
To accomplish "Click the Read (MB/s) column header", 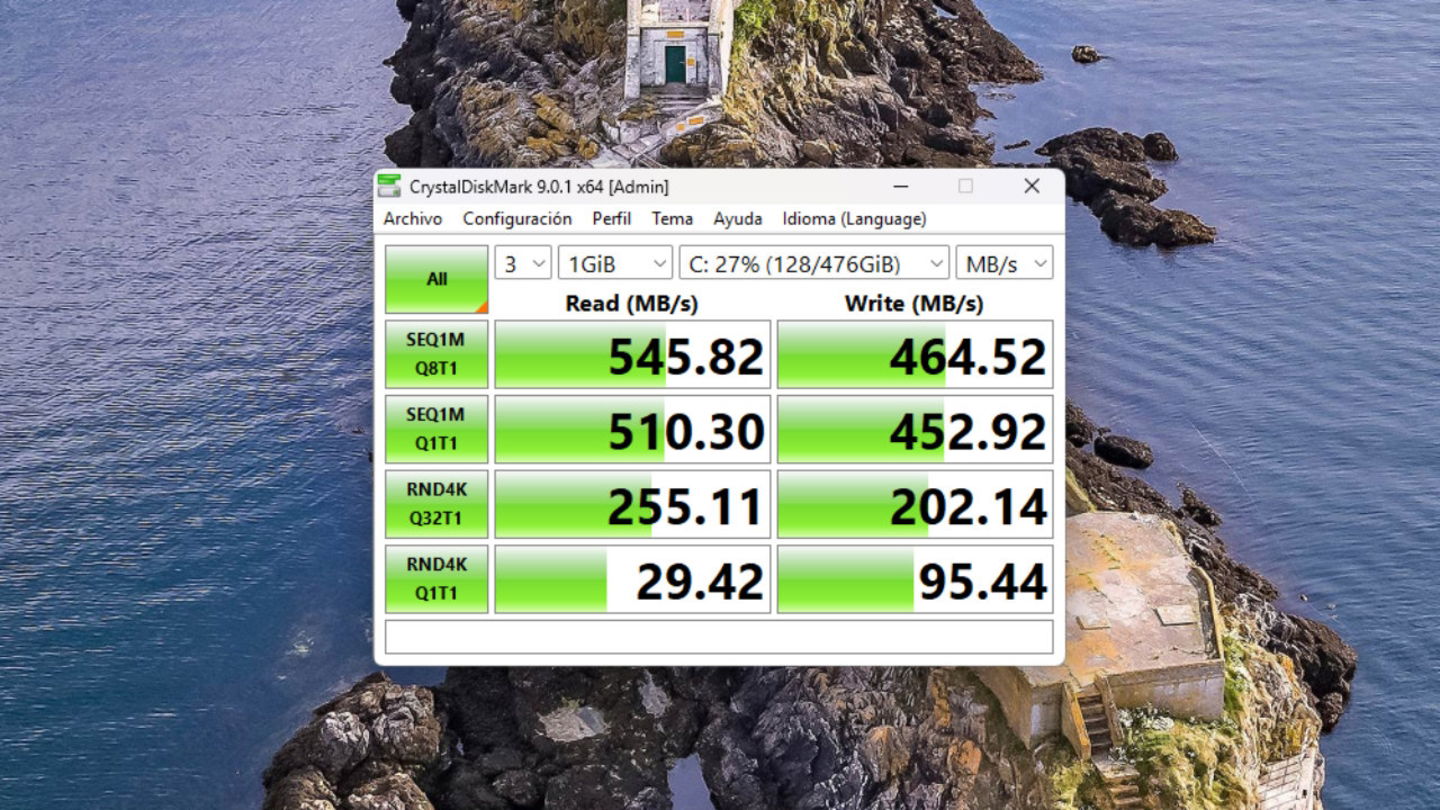I will coord(632,303).
